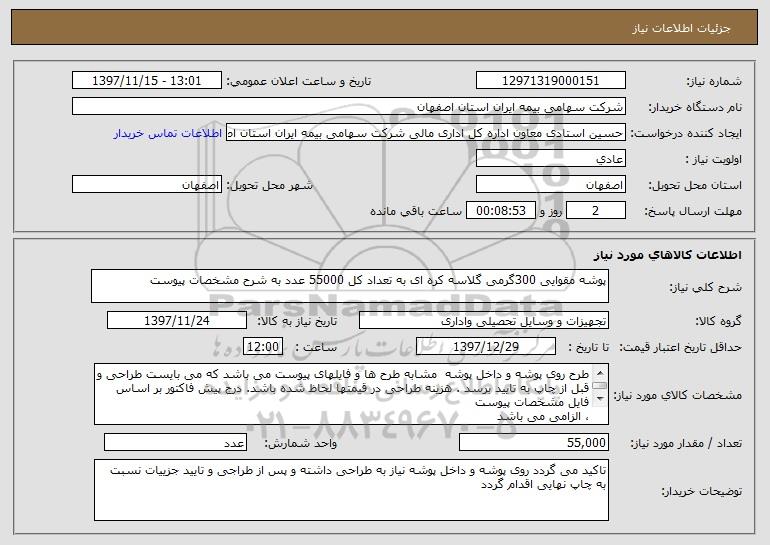Click the حداقل تاریخ اعتبار قیمت label
This screenshot has width=770, height=545.
[680, 347]
